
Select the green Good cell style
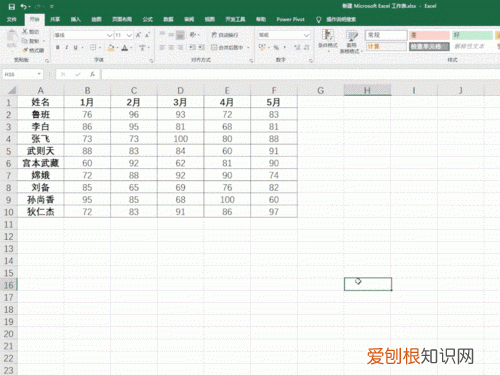472,35
